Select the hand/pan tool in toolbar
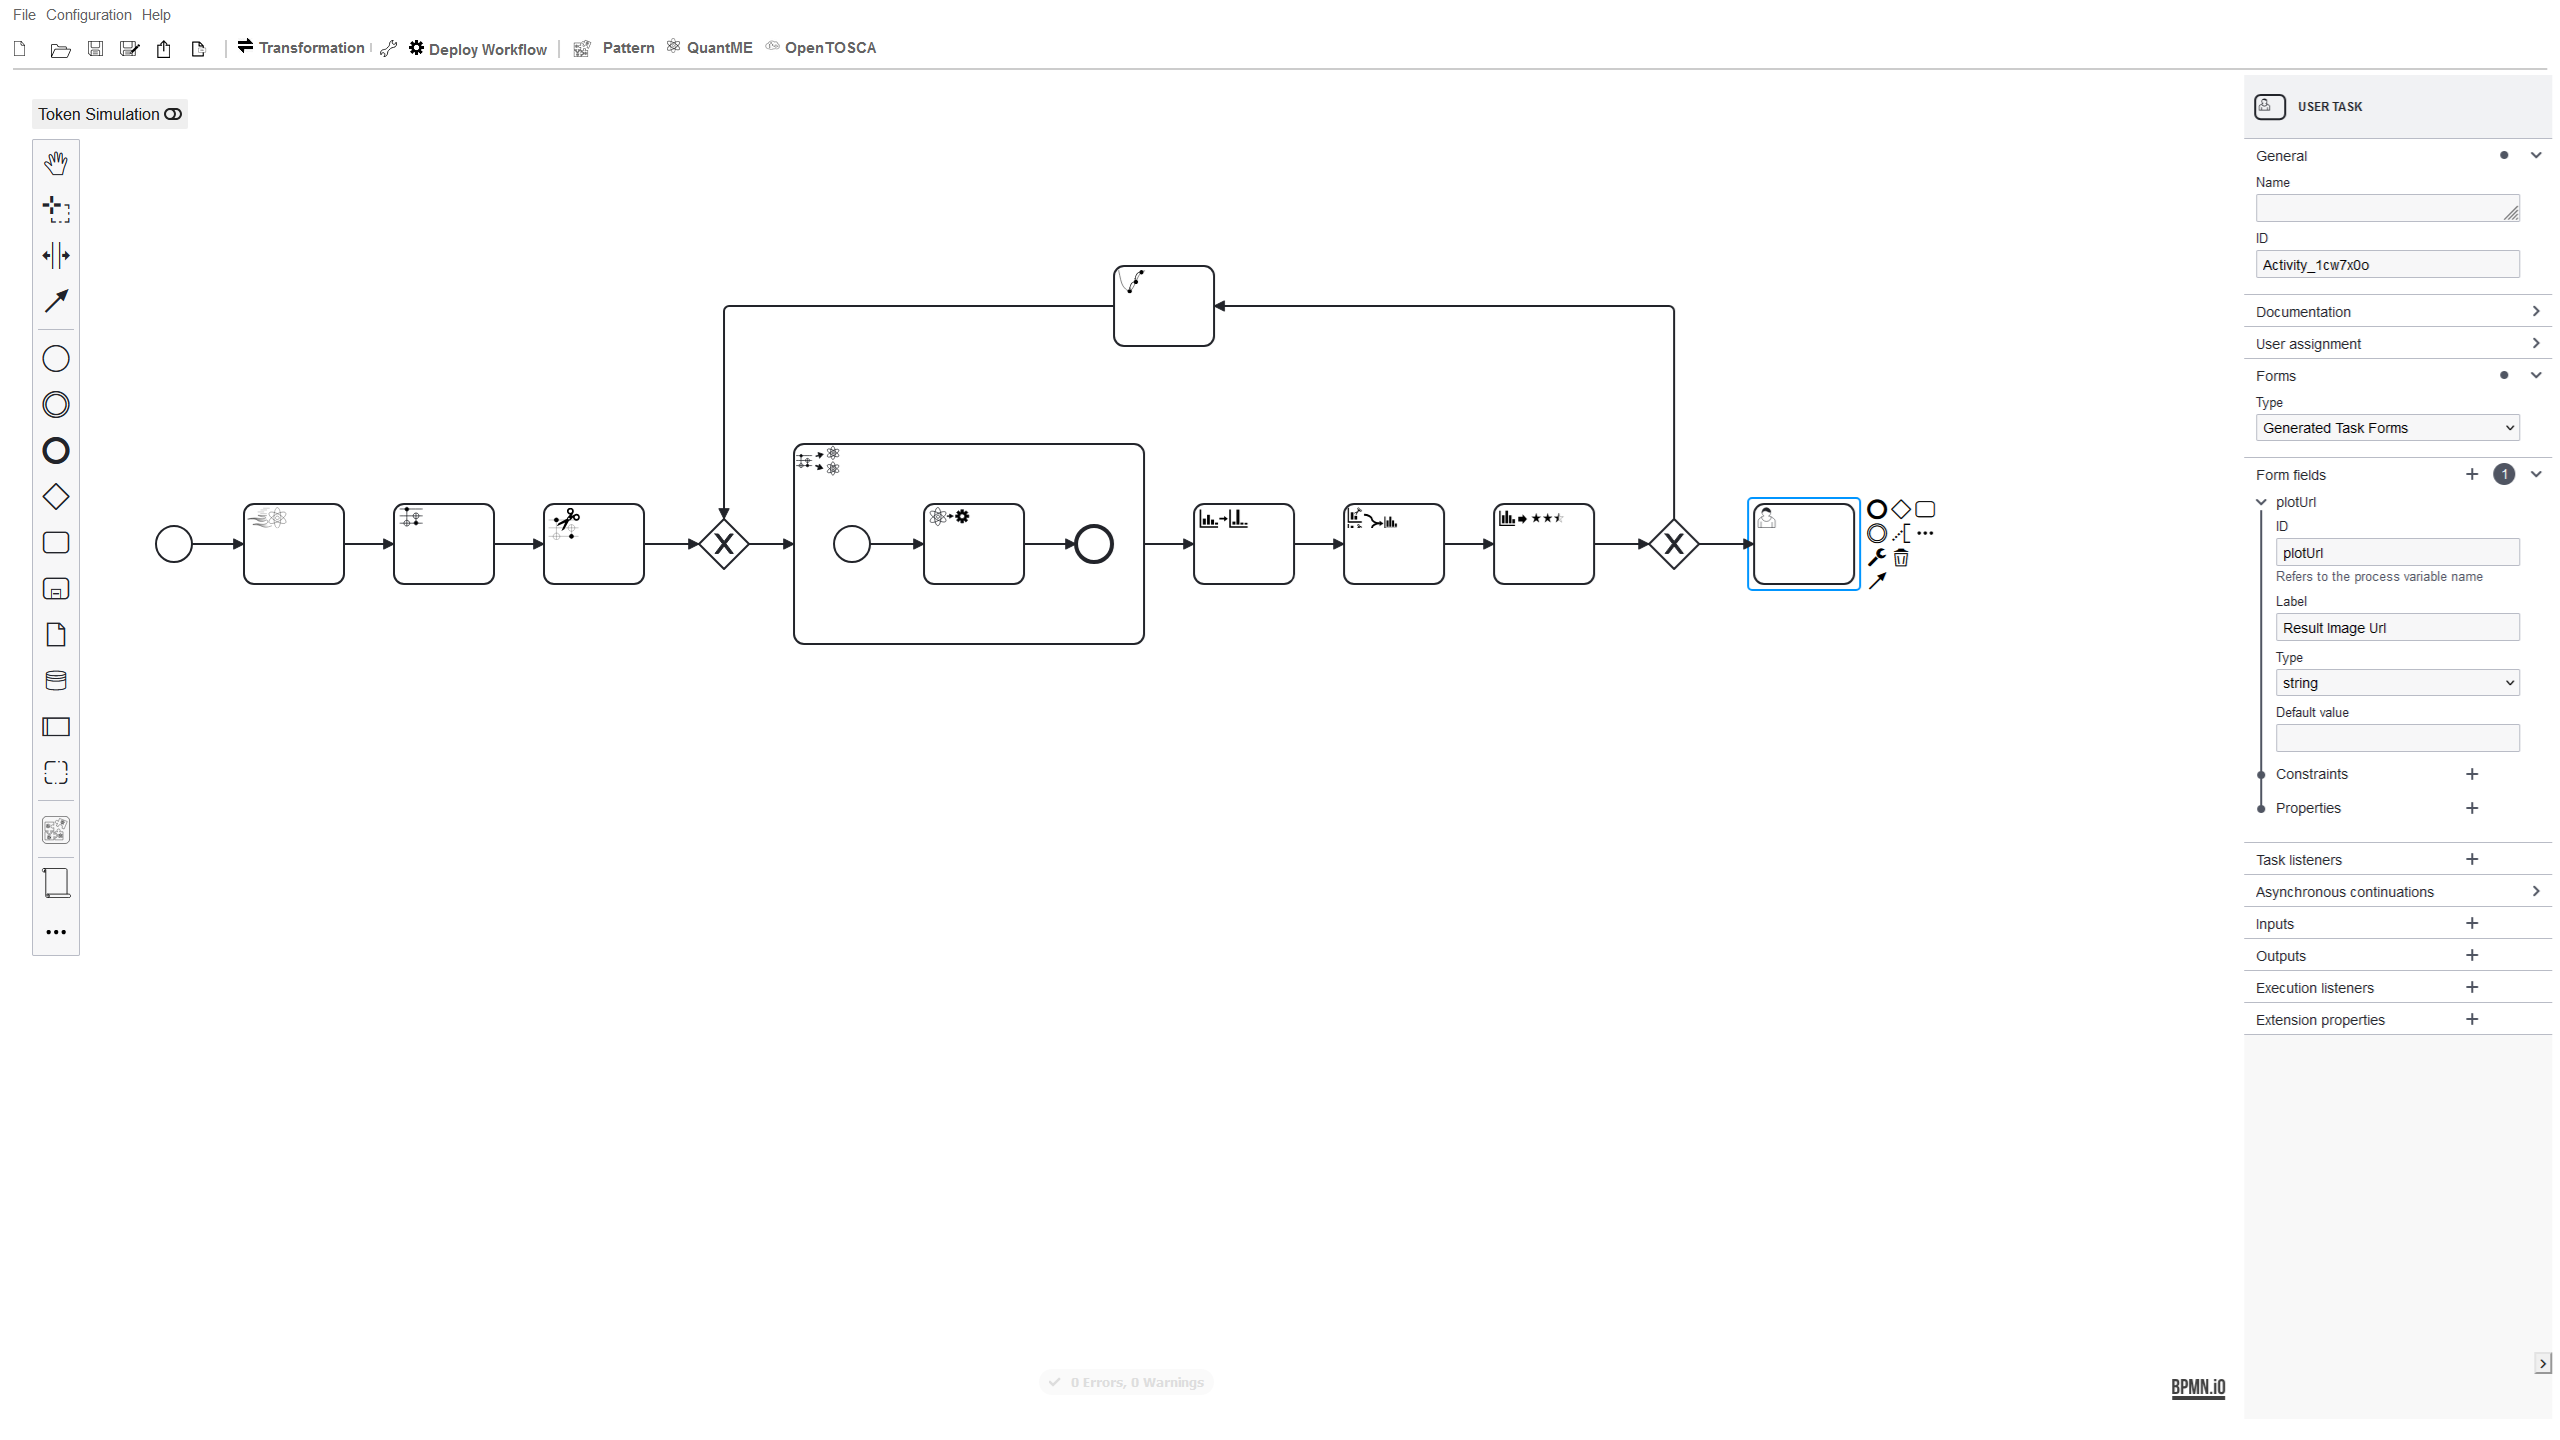This screenshot has height=1440, width=2560. point(56,162)
